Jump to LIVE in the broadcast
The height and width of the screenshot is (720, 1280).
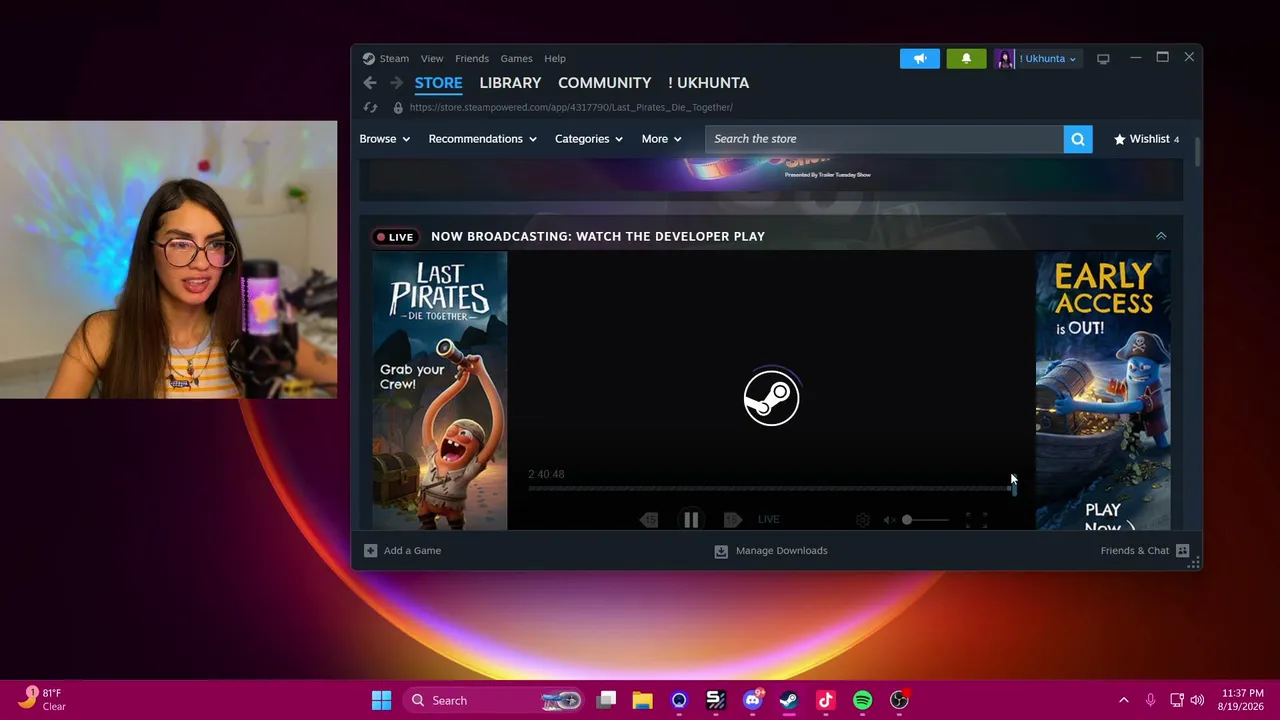coord(768,519)
